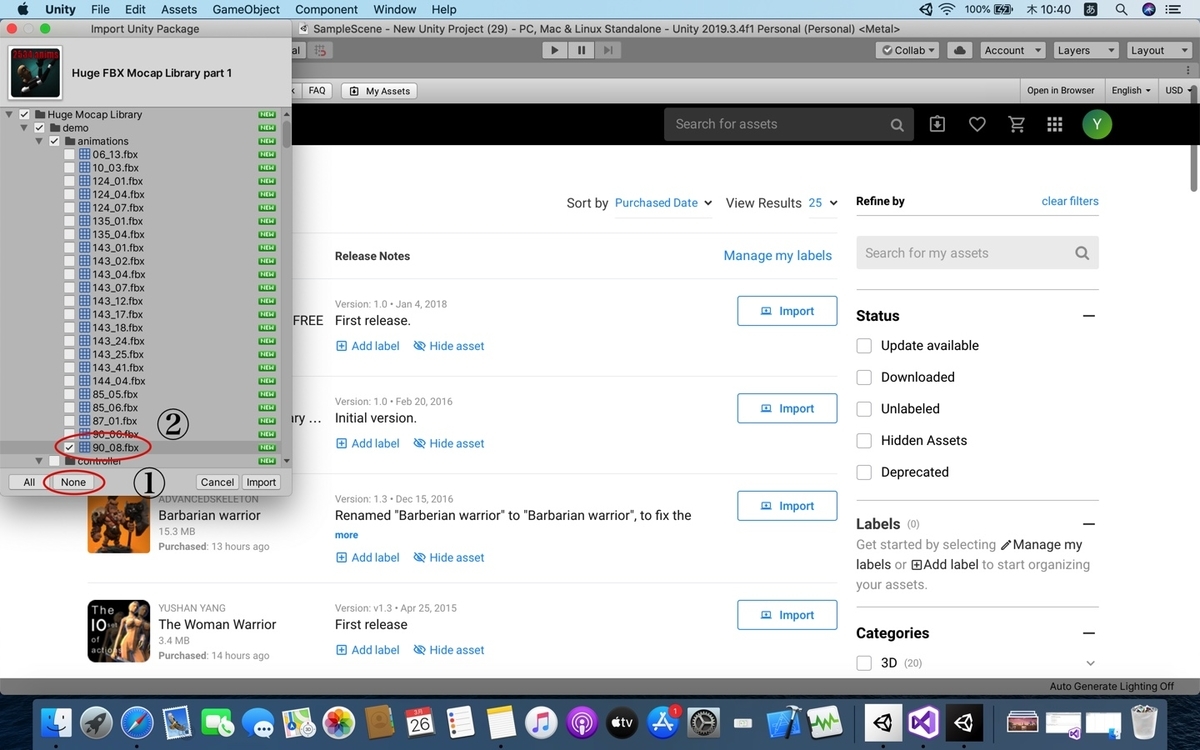This screenshot has width=1200, height=750.
Task: Toggle the animations folder checkbox
Action: [x=55, y=141]
